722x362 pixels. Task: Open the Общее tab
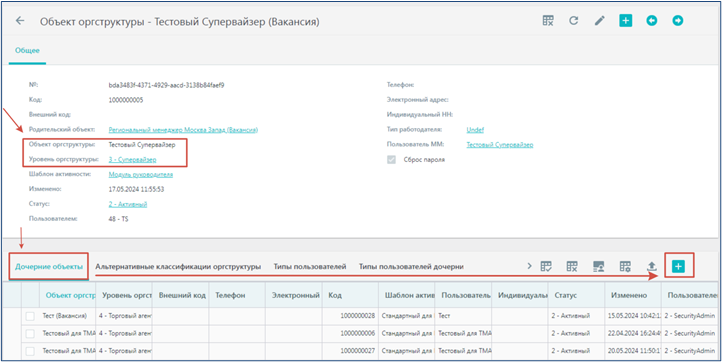click(28, 50)
